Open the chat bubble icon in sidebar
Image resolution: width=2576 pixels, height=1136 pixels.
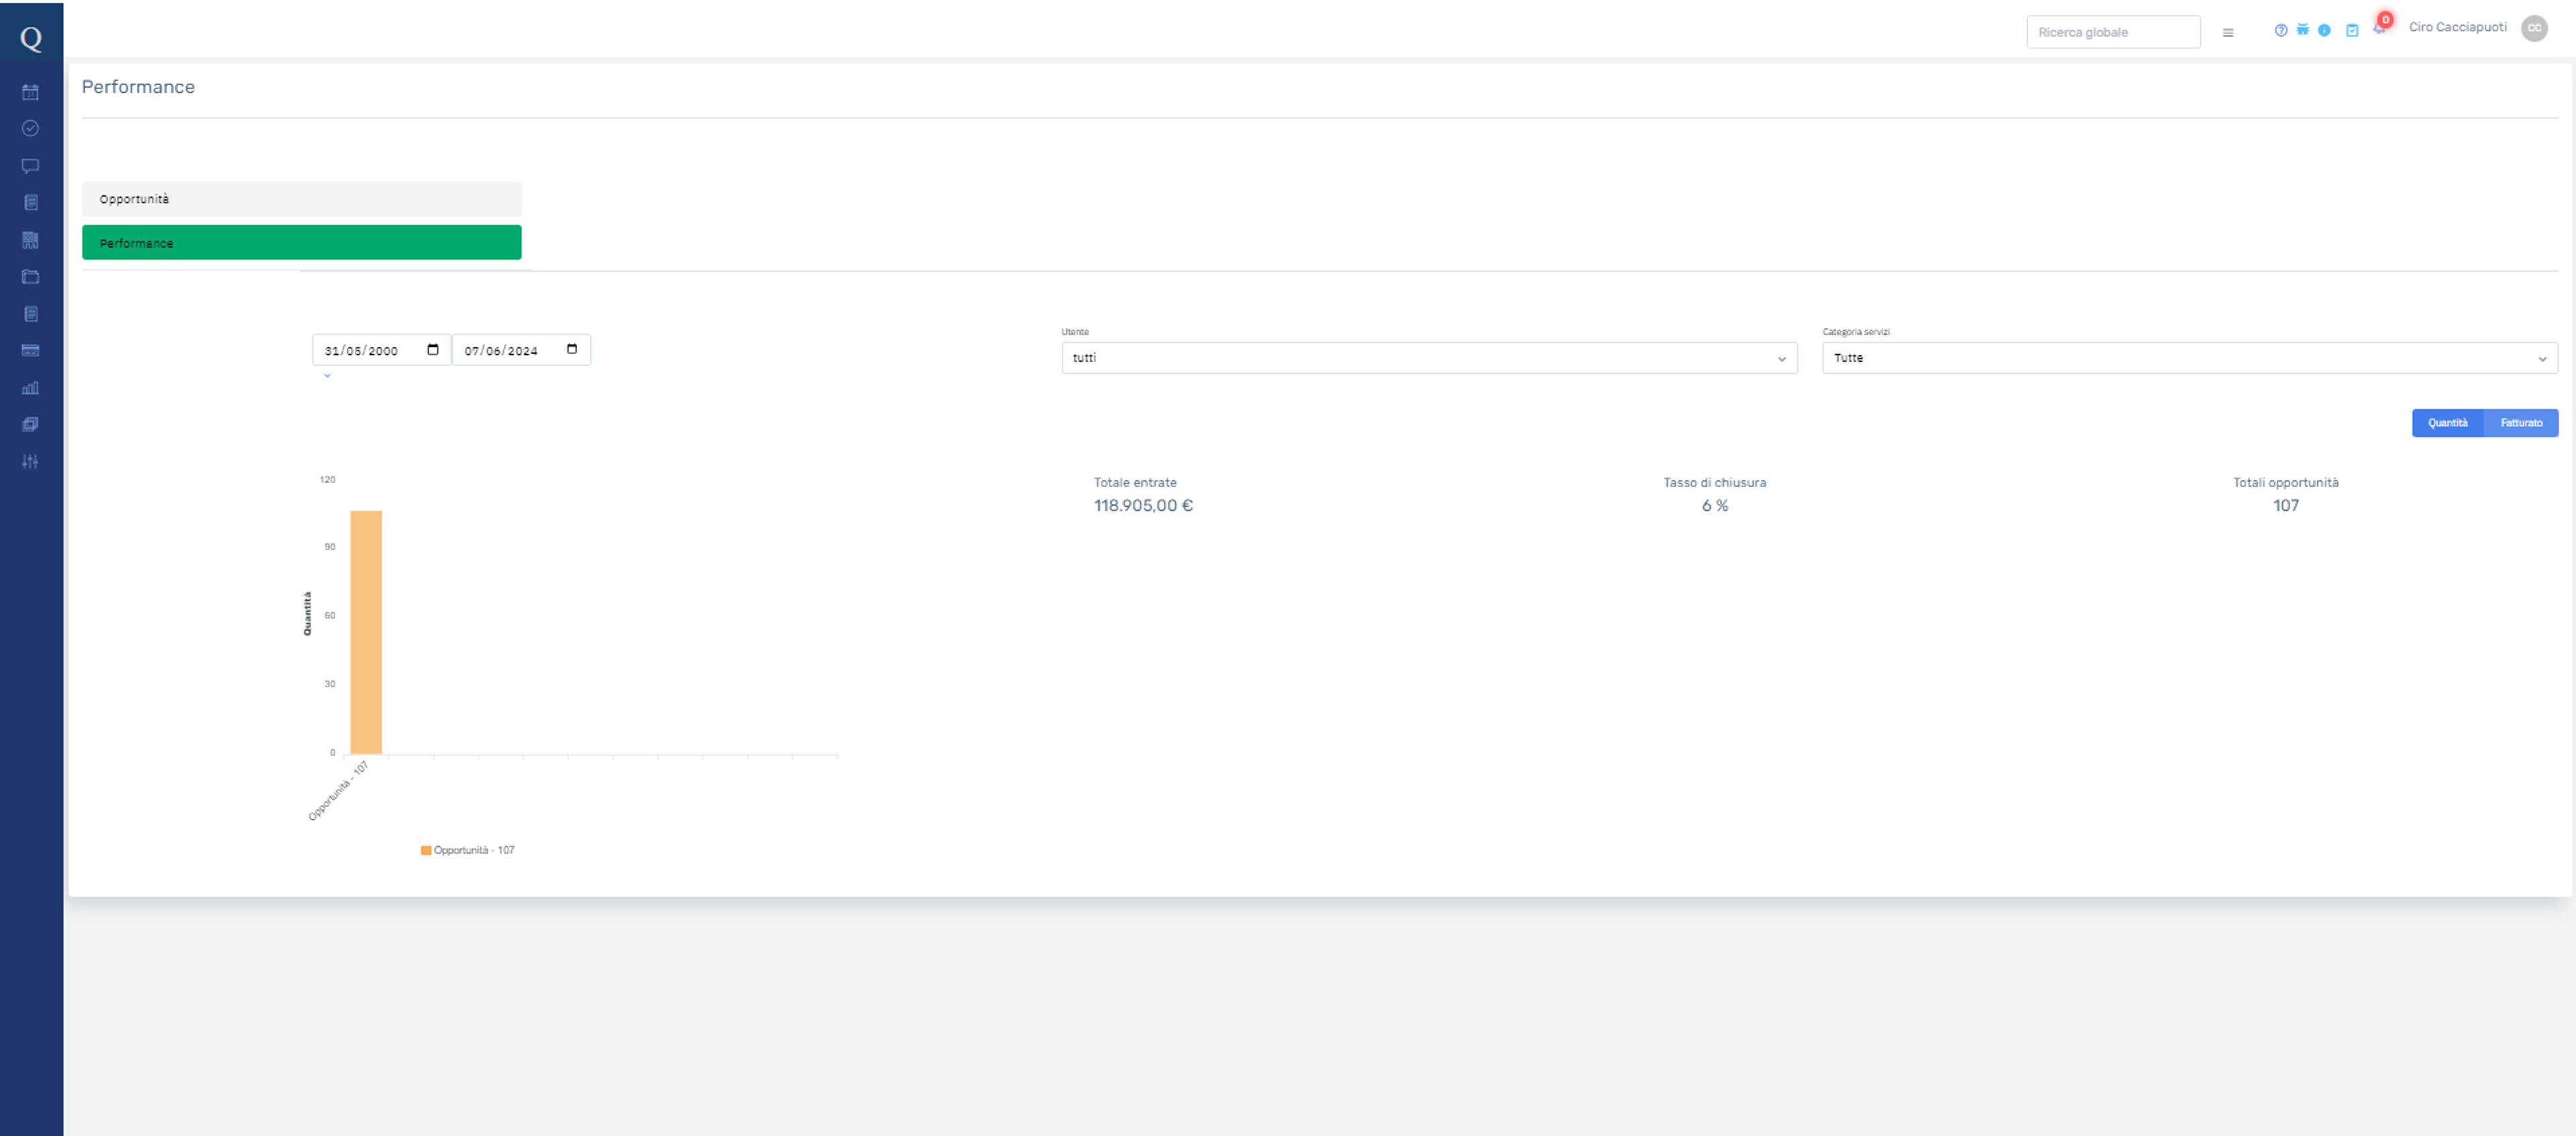(30, 166)
